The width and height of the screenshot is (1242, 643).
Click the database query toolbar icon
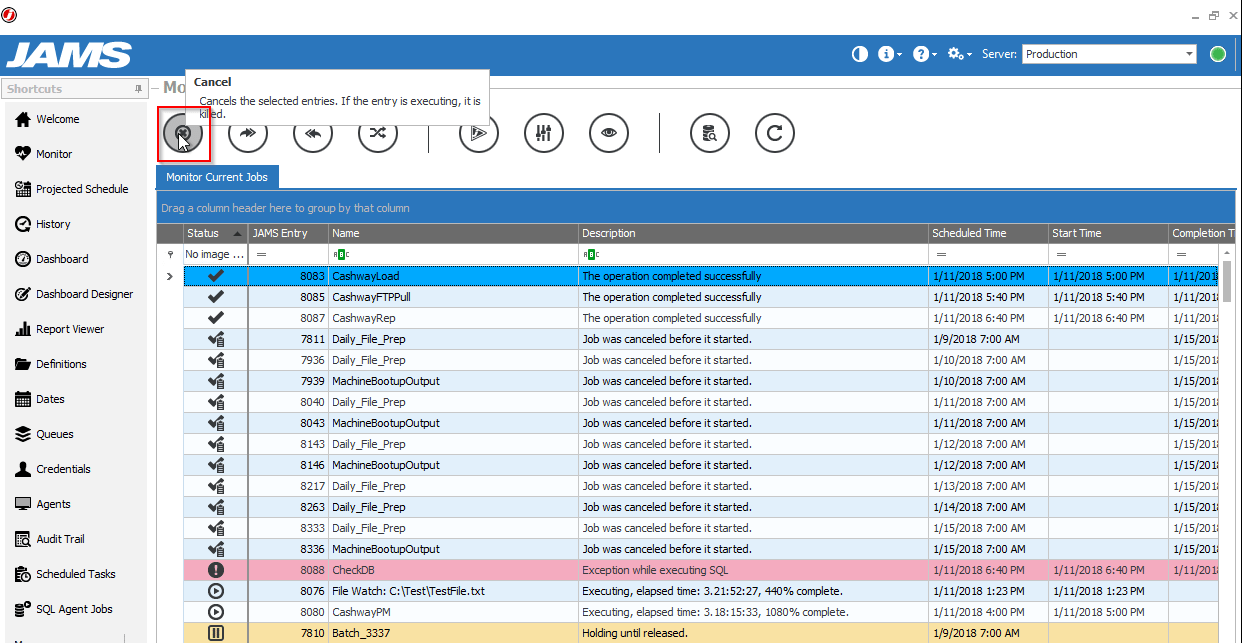709,132
